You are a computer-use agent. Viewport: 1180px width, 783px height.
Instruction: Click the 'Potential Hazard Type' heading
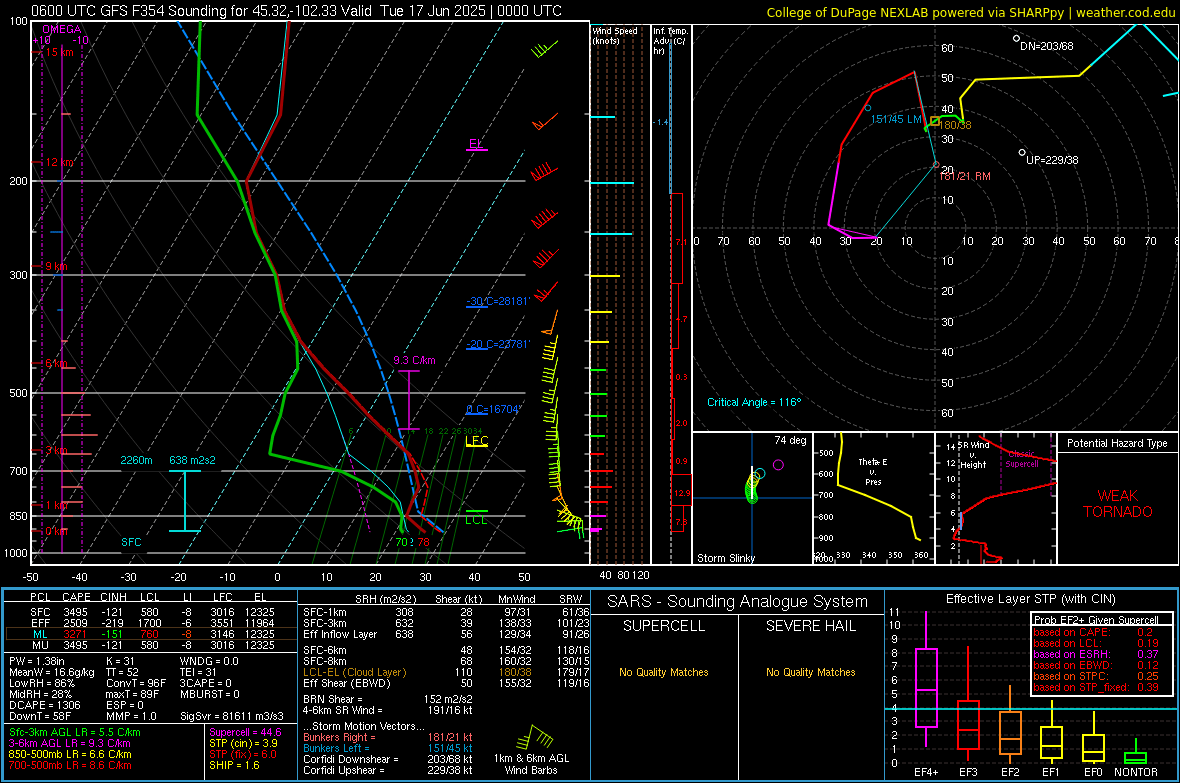(x=1117, y=443)
